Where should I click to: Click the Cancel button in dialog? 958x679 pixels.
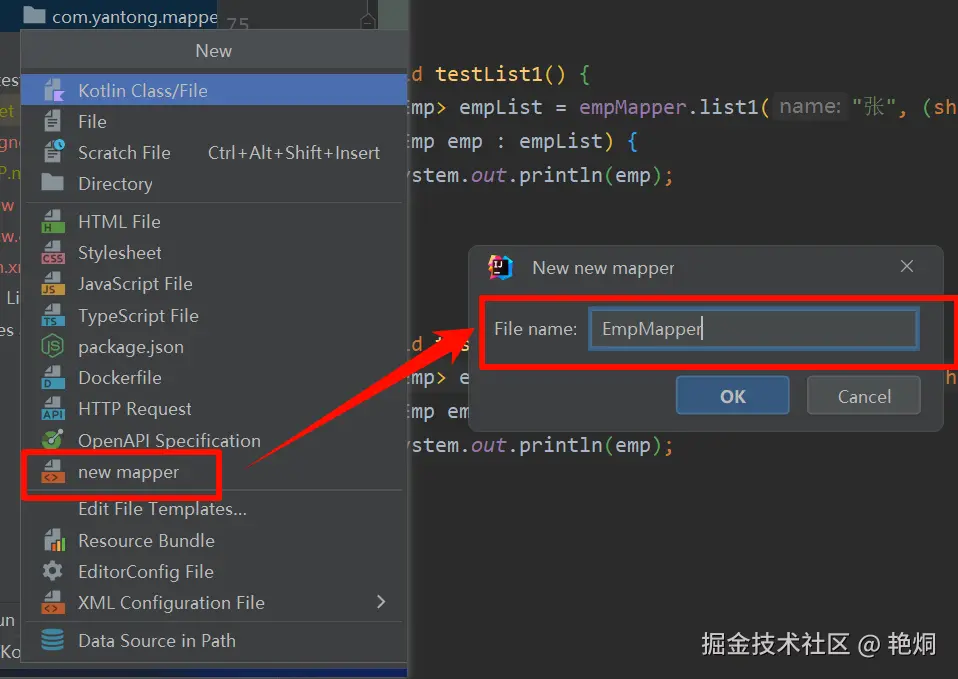[x=863, y=396]
